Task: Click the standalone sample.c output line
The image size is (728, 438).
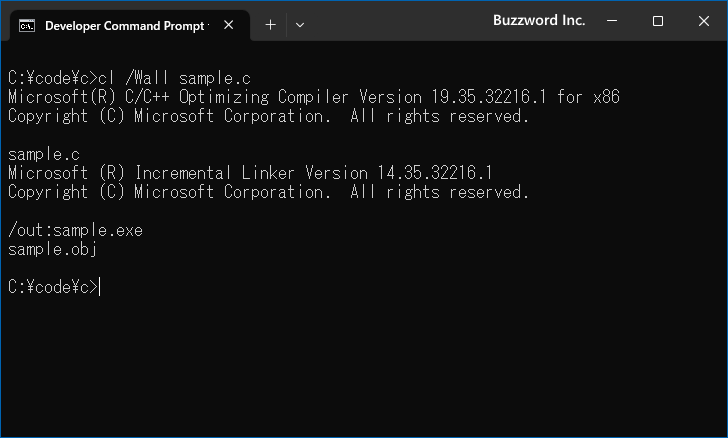Action: click(44, 154)
